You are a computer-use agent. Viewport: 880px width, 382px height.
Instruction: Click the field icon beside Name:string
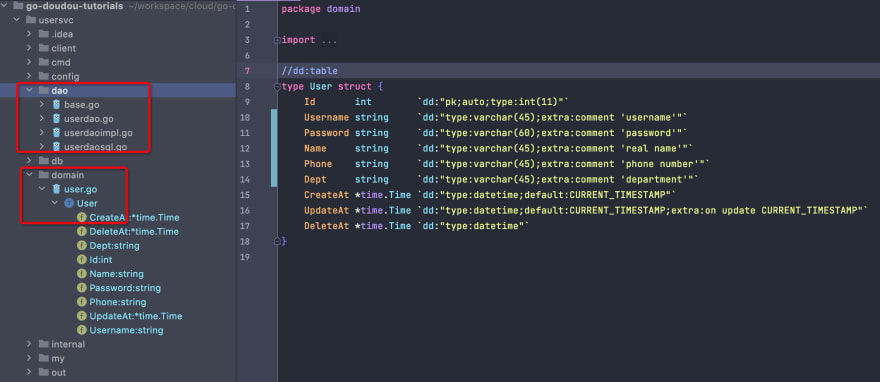(x=81, y=274)
